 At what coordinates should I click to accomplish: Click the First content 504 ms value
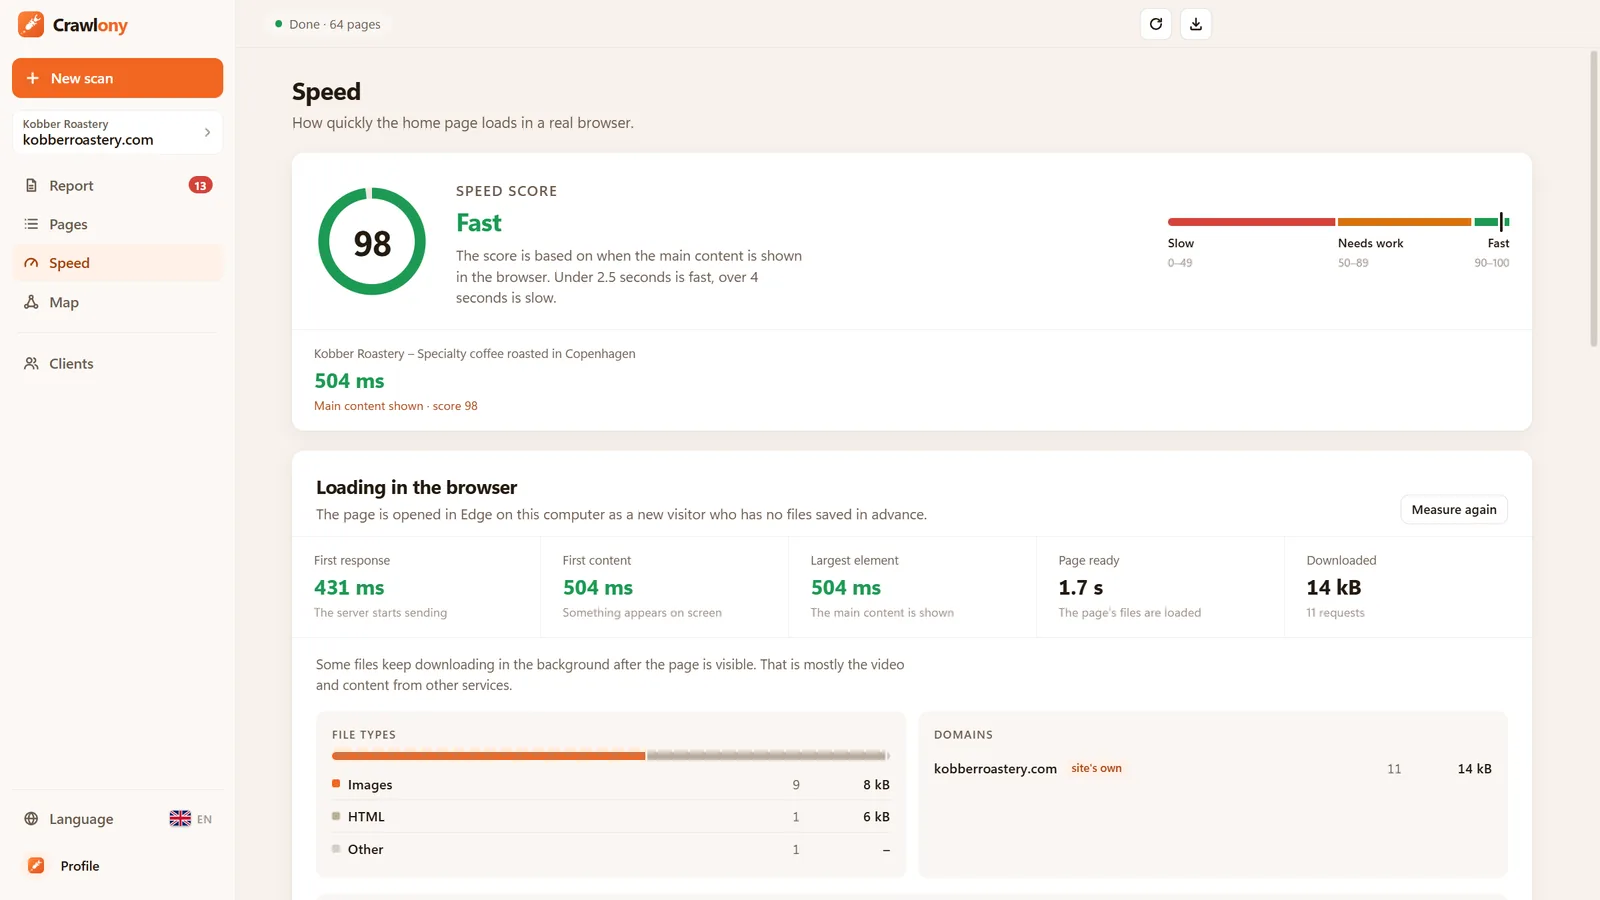click(598, 588)
